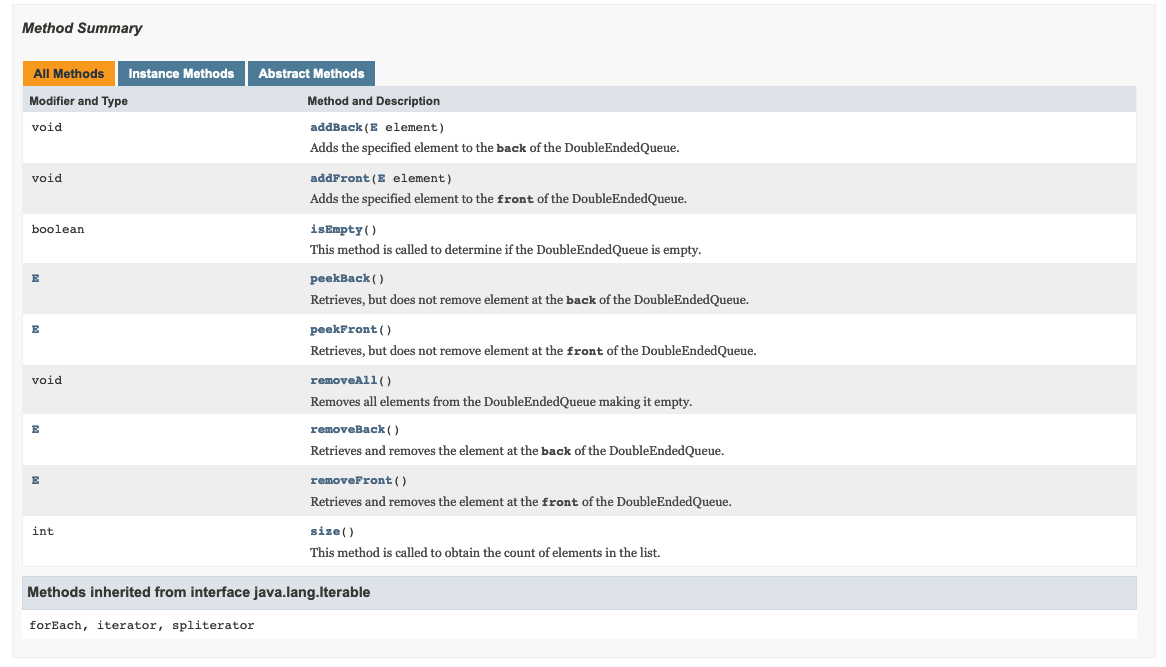Click the Method Summary heading
The height and width of the screenshot is (667, 1166).
(83, 28)
